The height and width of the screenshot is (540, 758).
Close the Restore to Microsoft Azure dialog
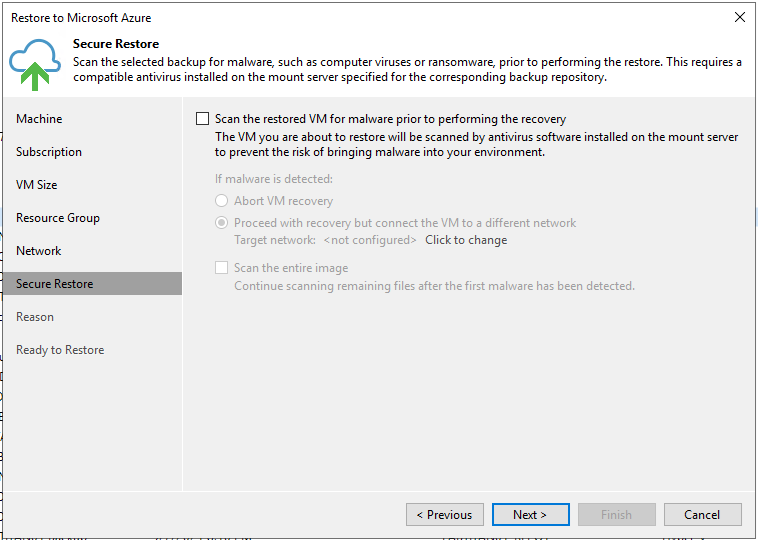740,17
